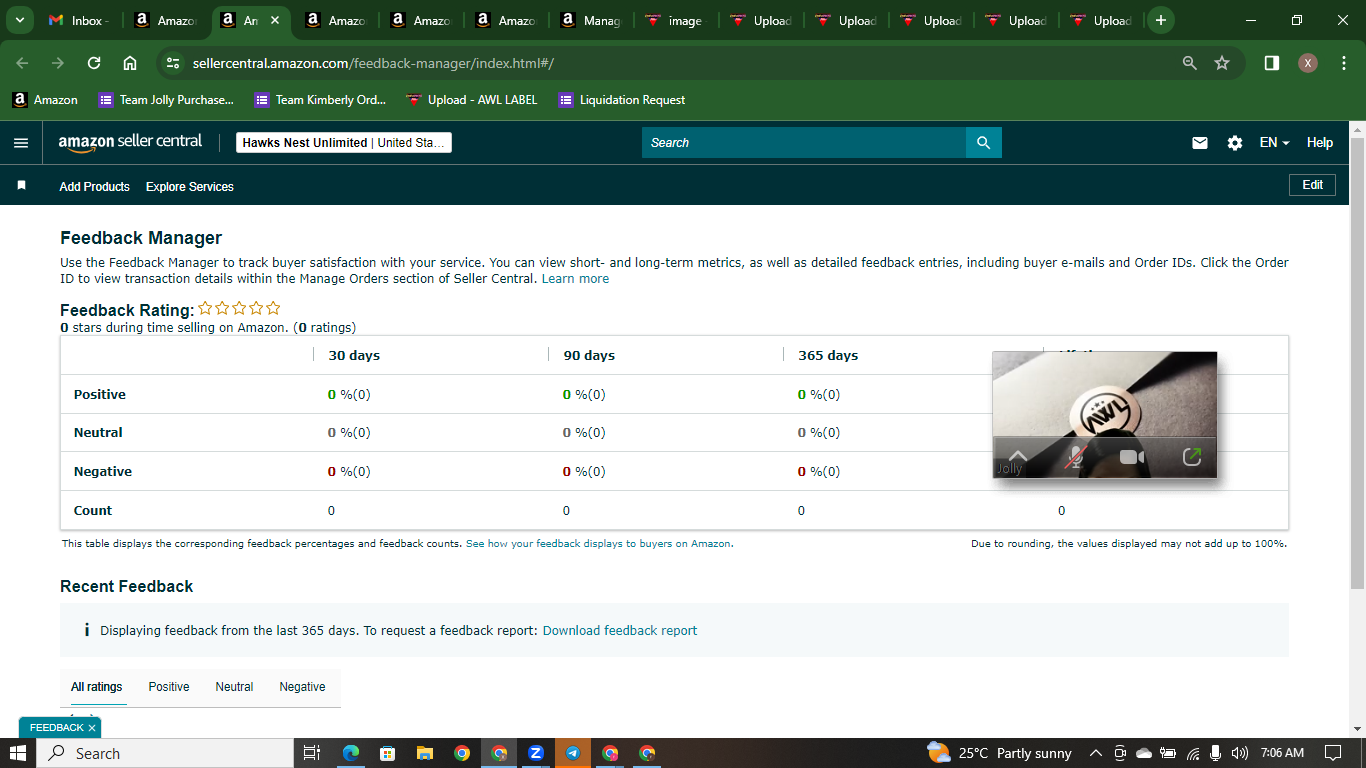This screenshot has width=1366, height=768.
Task: Open the Windows Start menu
Action: 18,753
